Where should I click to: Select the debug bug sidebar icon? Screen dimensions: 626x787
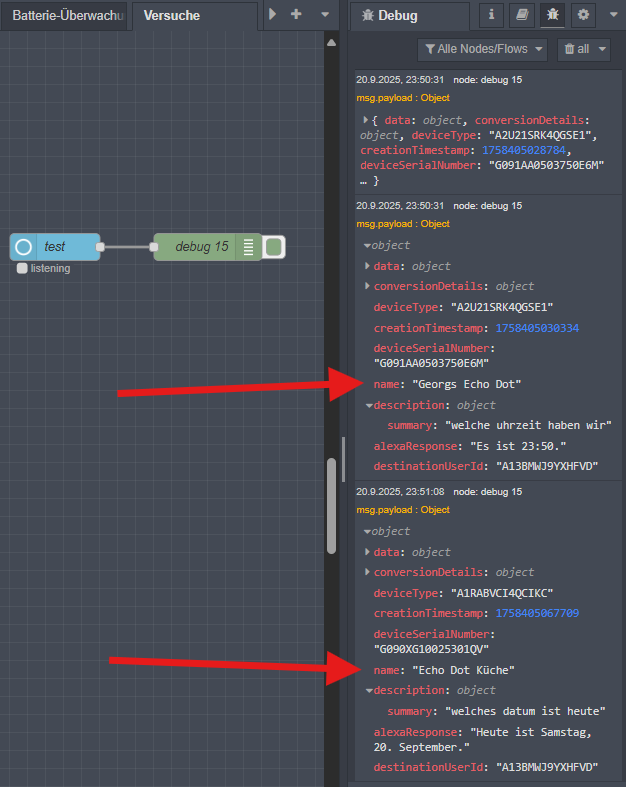tap(551, 16)
